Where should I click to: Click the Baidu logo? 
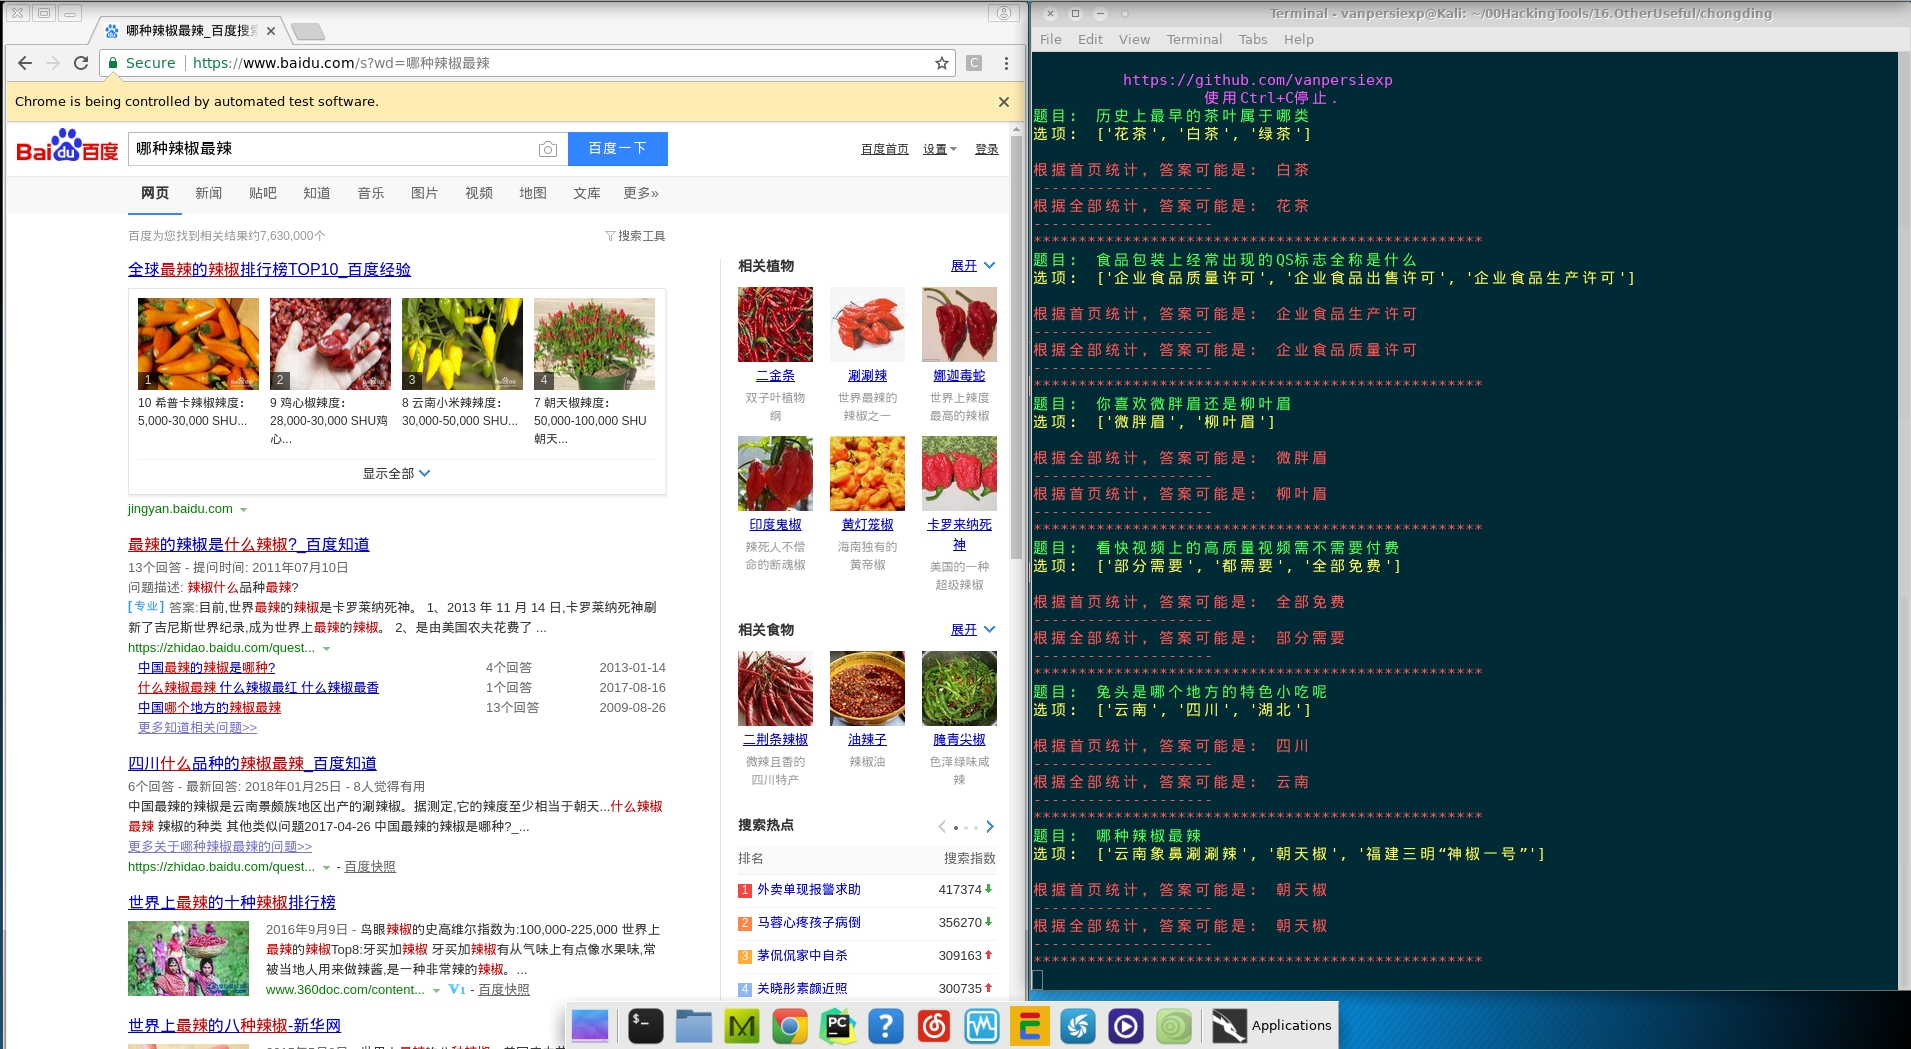point(67,147)
